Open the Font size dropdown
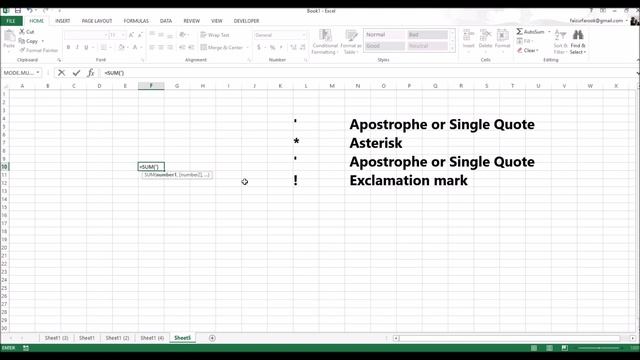 [x=123, y=35]
